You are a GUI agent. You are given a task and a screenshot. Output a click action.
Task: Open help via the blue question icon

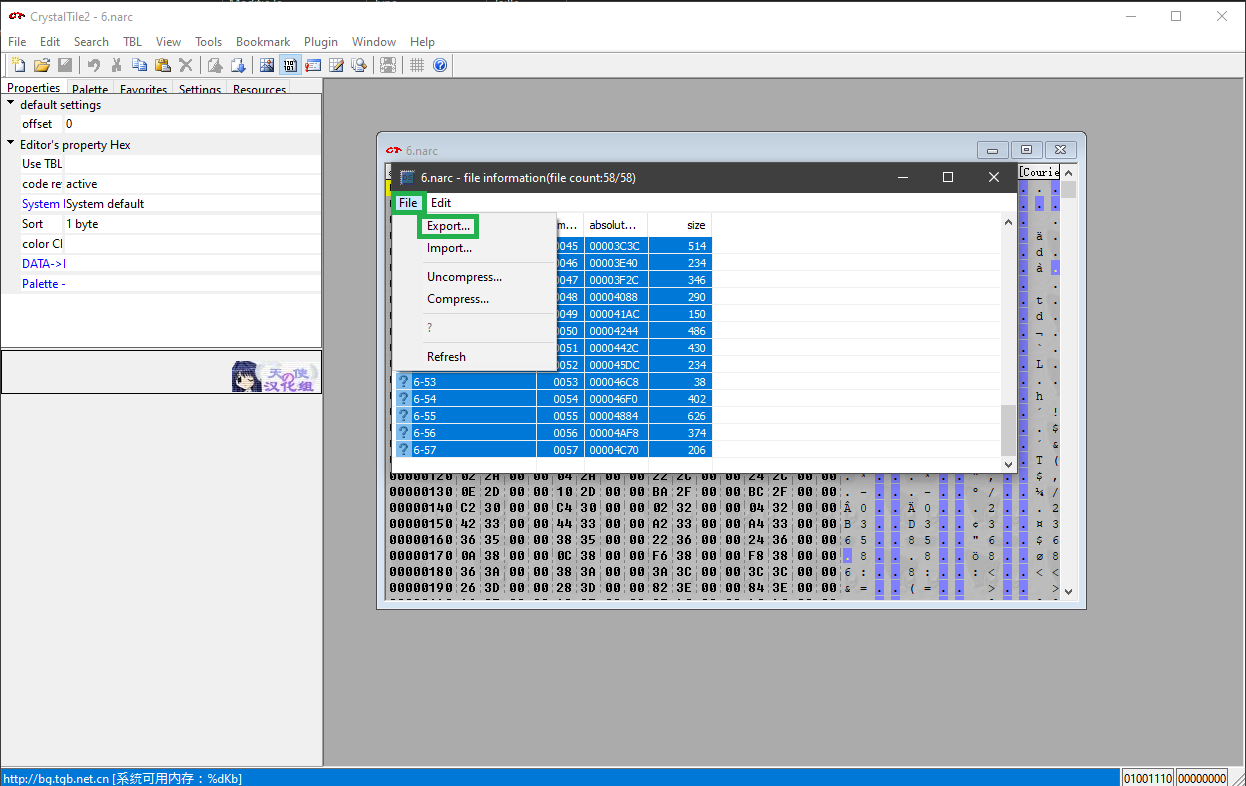(440, 66)
